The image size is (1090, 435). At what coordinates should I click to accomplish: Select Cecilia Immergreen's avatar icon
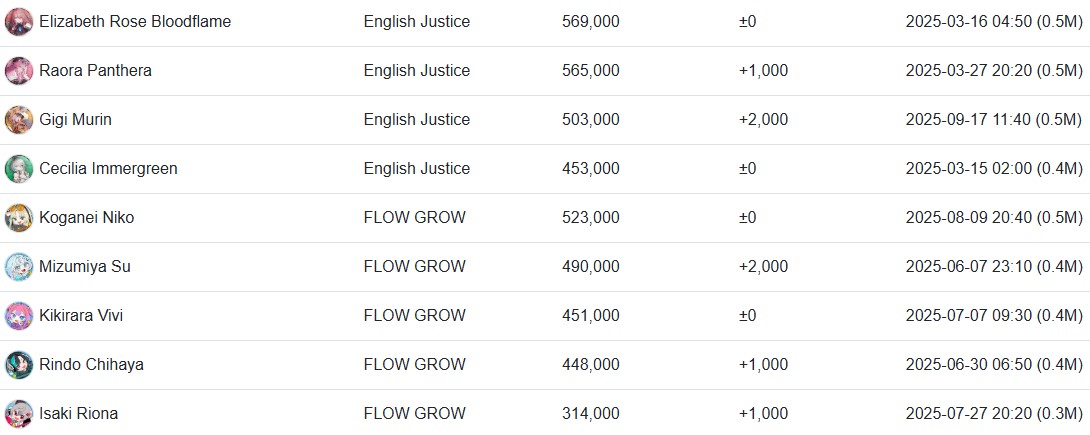click(19, 169)
